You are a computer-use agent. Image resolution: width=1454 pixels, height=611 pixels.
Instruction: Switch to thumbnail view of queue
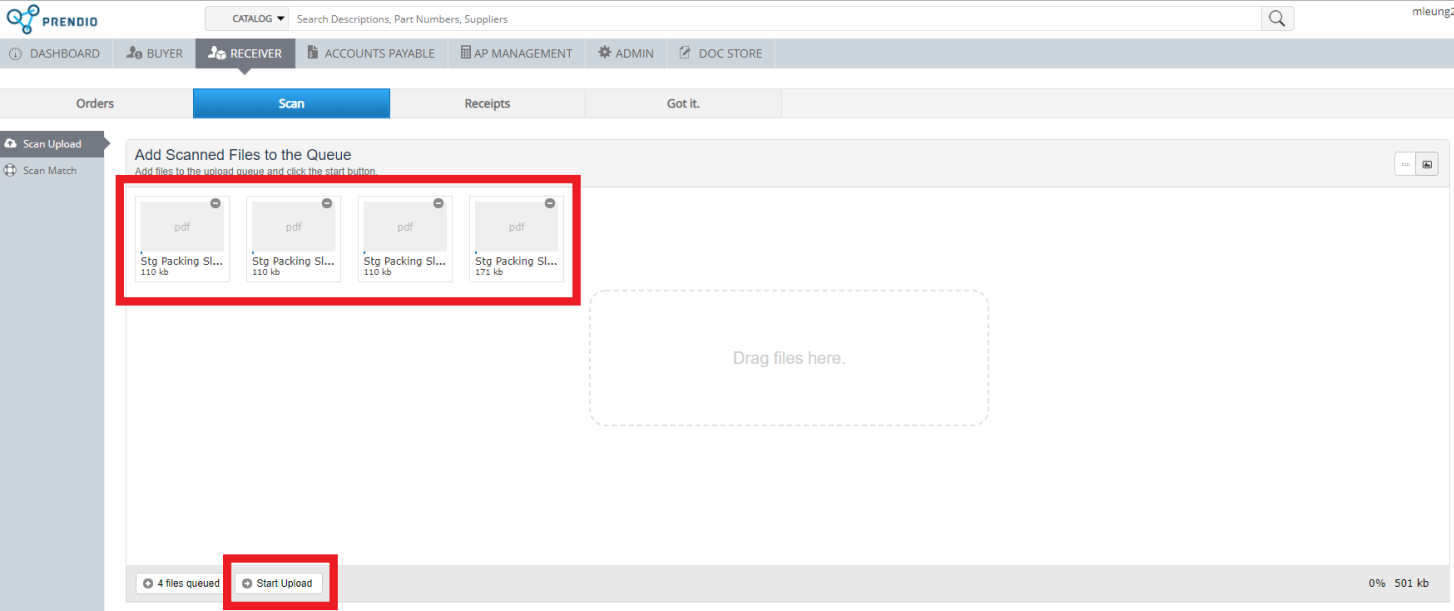click(1427, 165)
